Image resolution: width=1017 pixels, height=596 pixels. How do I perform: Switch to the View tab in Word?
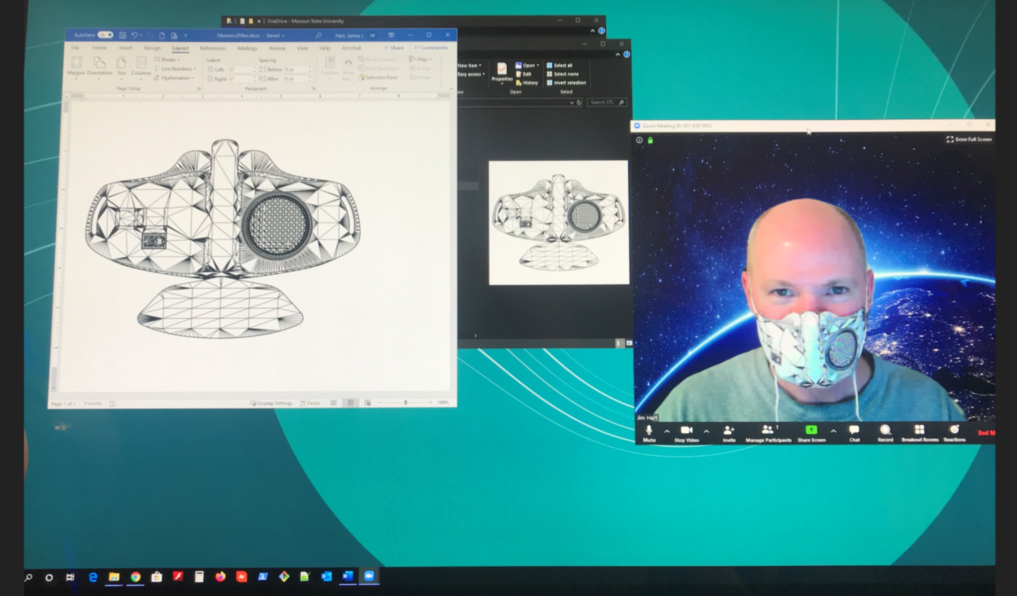302,48
